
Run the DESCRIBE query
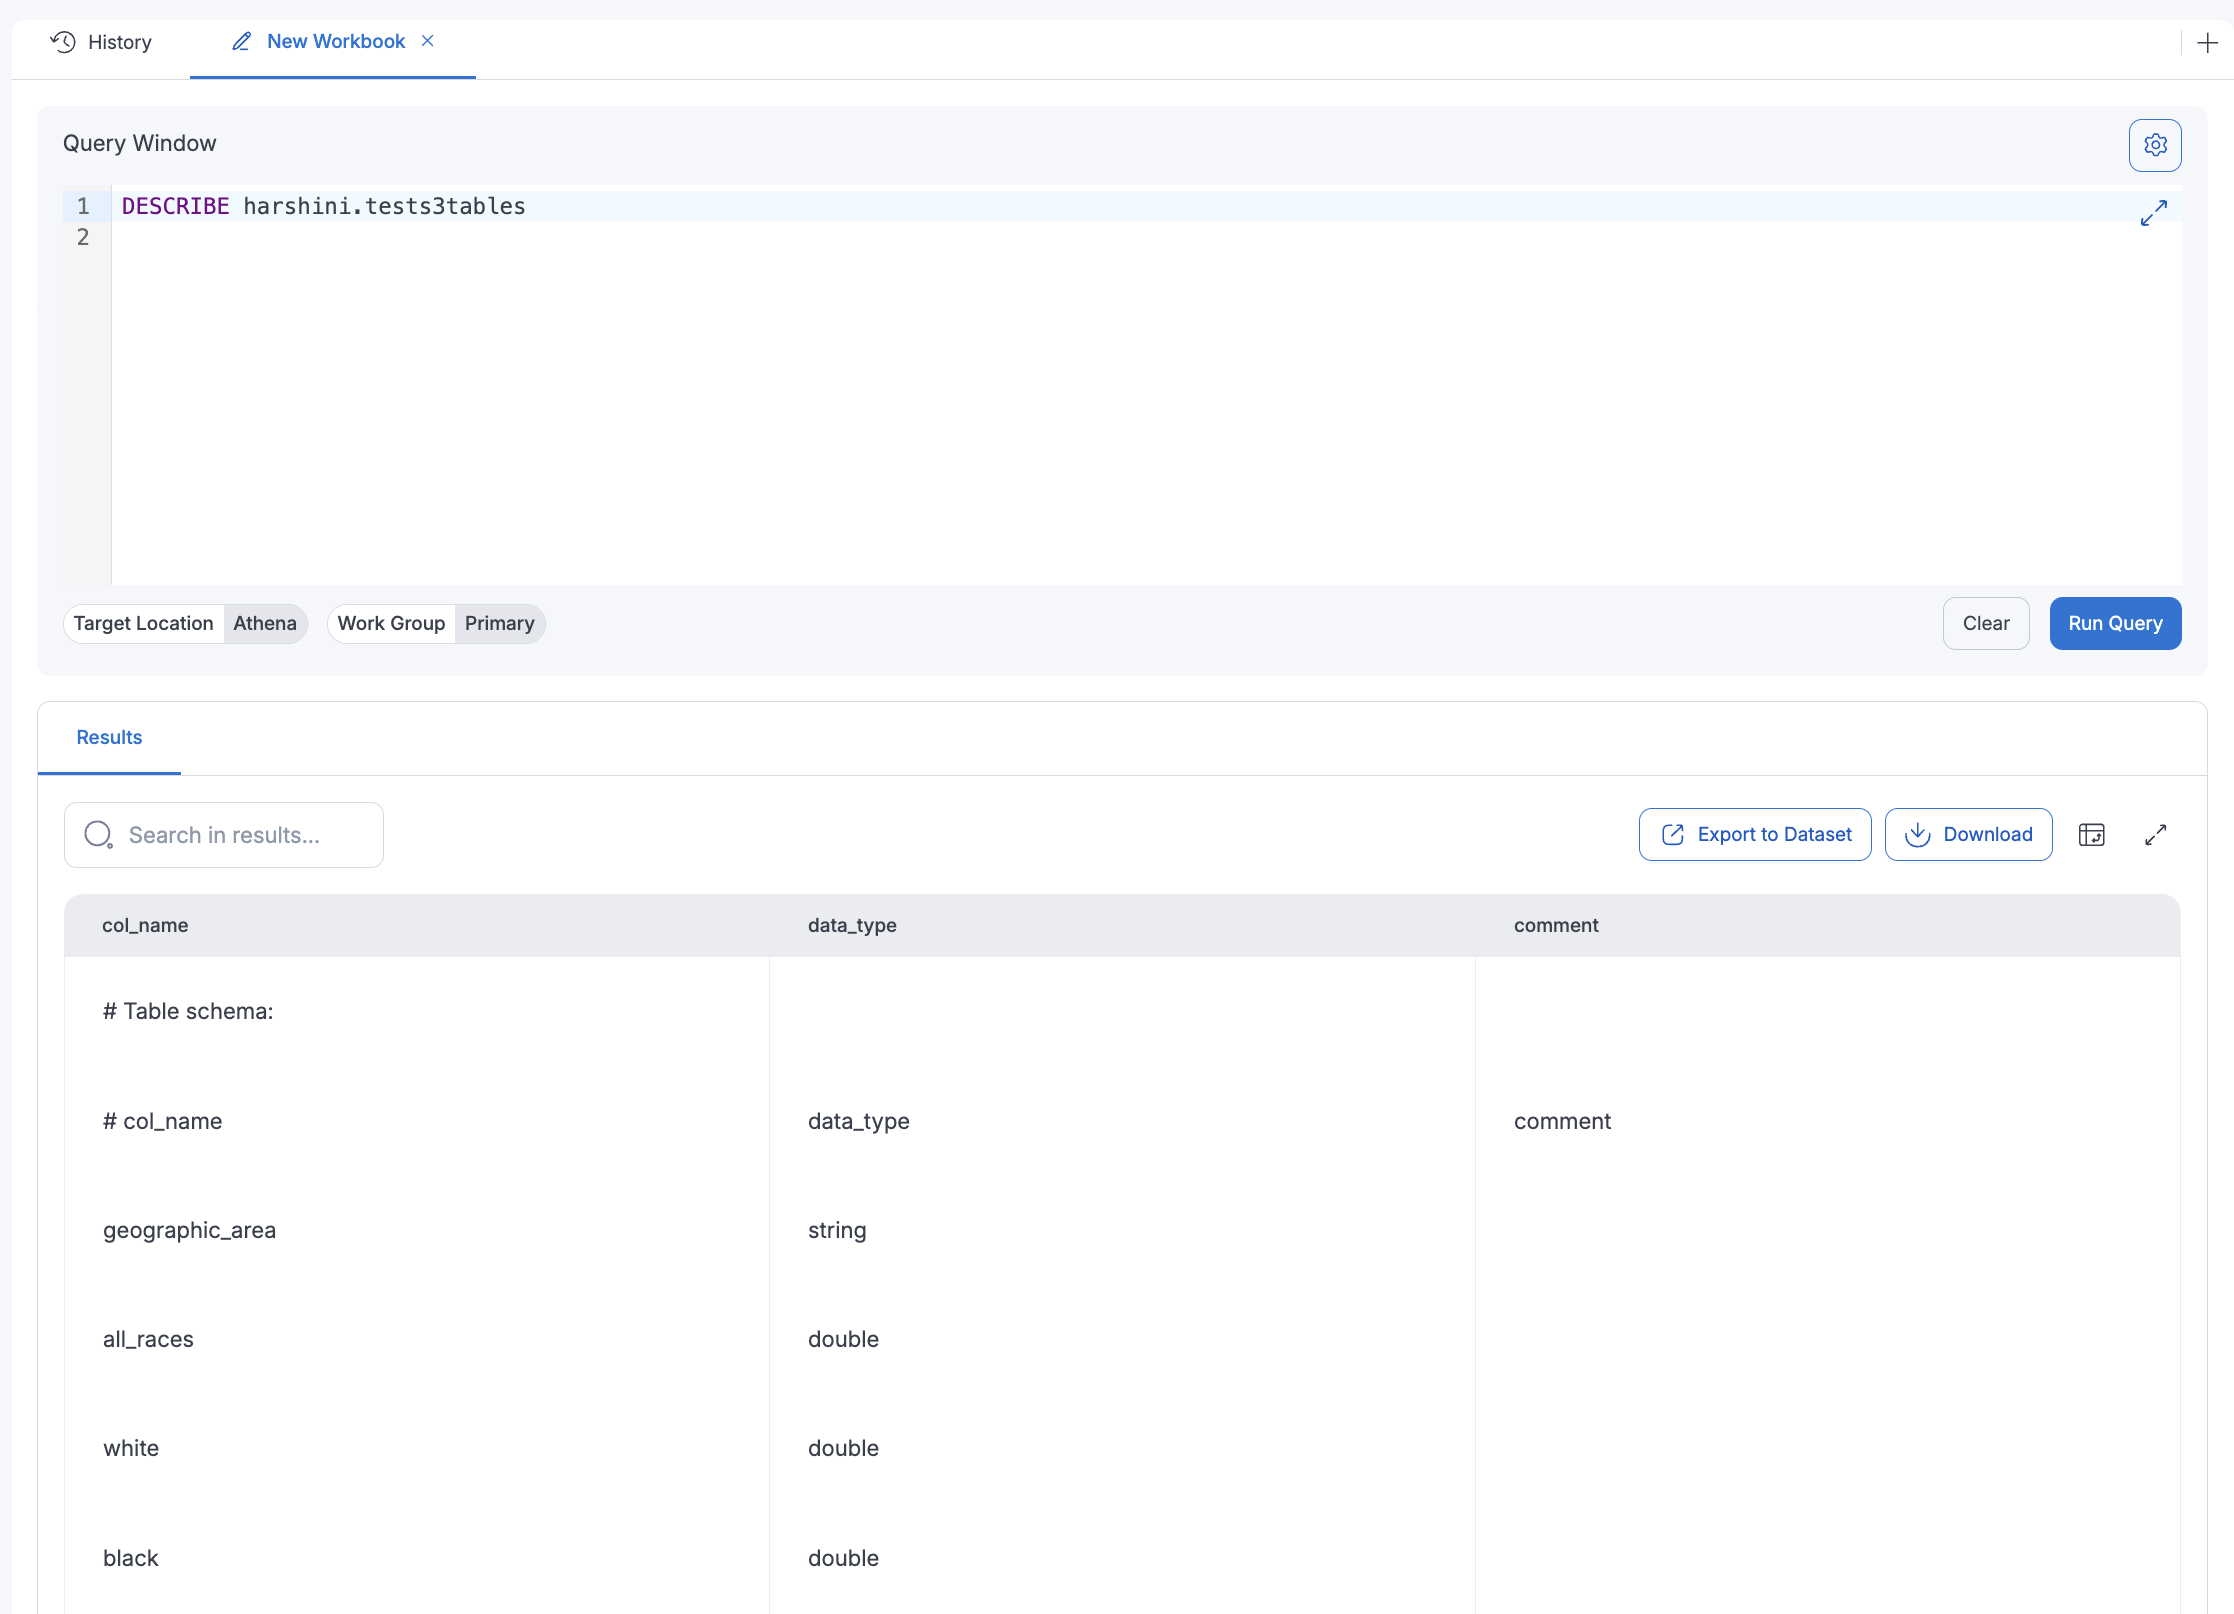pyautogui.click(x=2114, y=623)
